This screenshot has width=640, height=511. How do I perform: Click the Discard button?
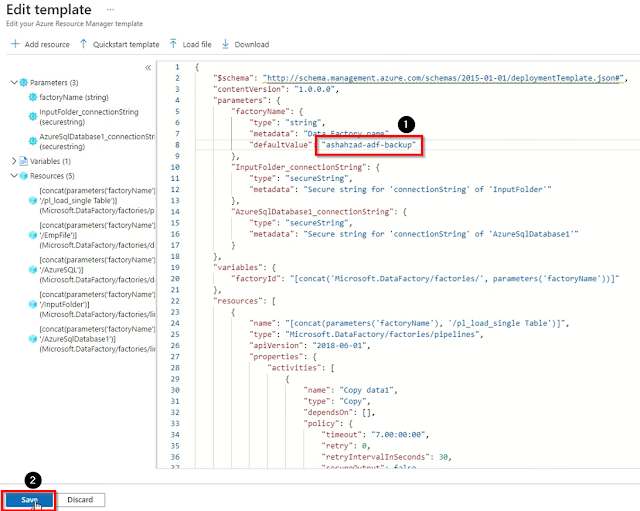coord(80,500)
